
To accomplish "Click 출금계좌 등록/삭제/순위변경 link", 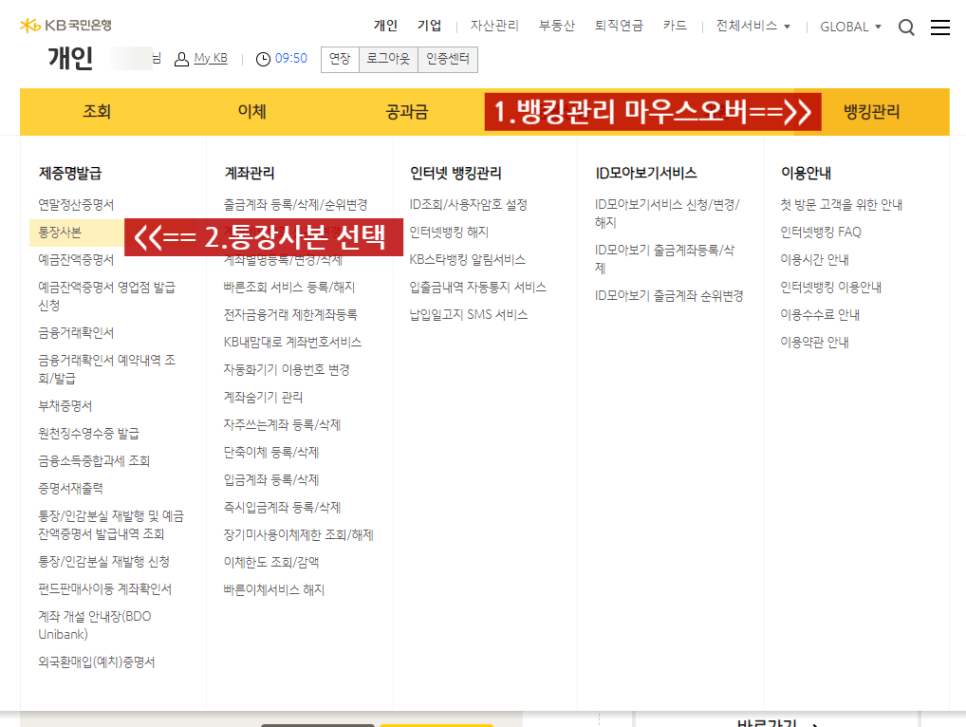I will pos(296,205).
